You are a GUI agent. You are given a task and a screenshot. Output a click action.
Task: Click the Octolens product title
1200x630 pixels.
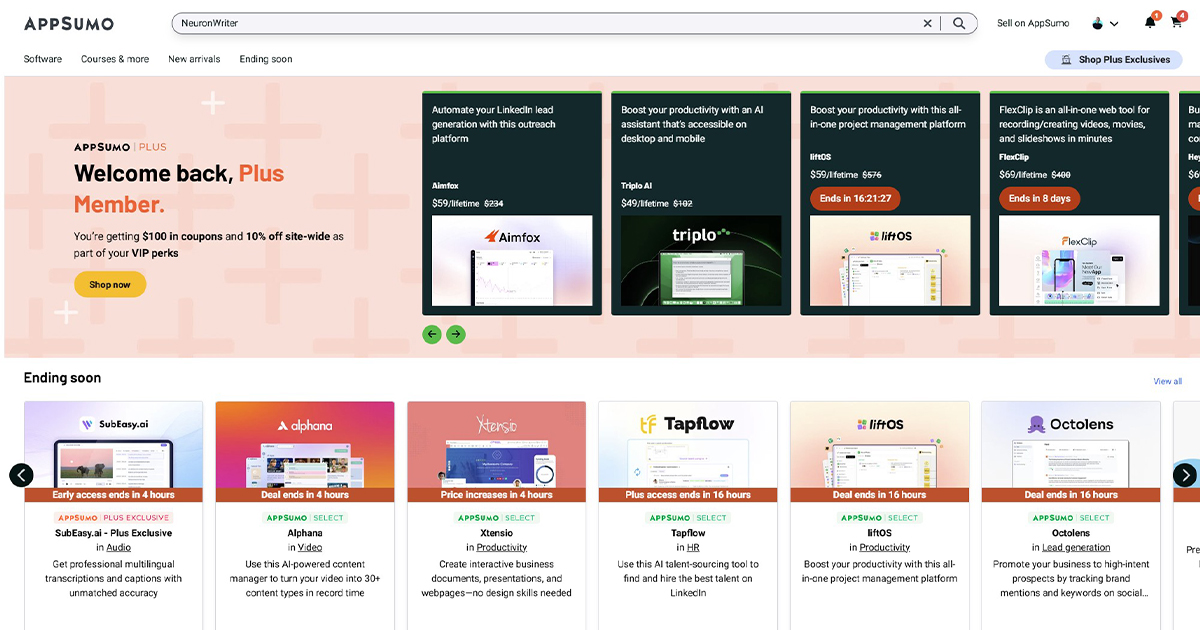[1071, 533]
